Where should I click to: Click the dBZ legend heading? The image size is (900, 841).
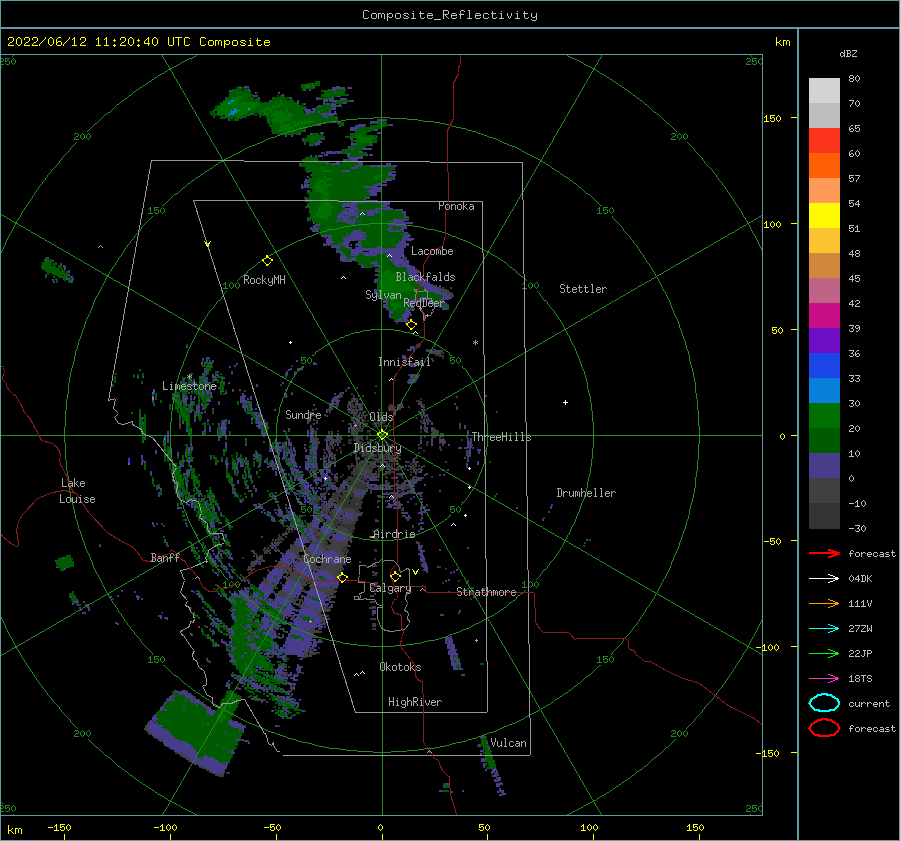pos(848,53)
